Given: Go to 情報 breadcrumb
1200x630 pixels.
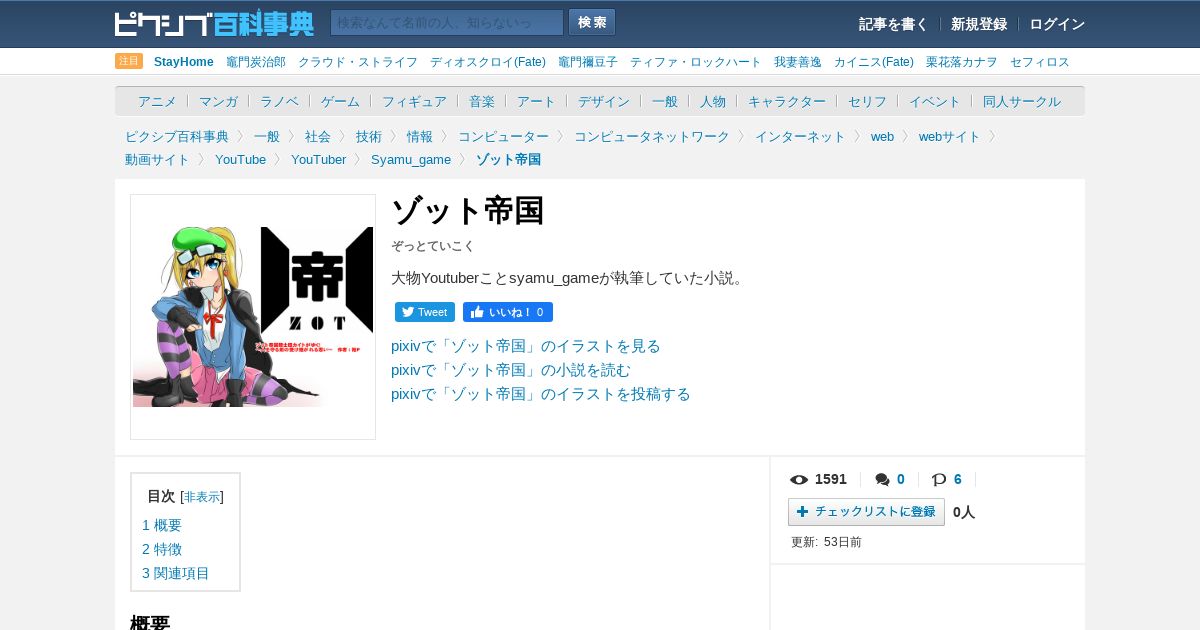Looking at the screenshot, I should tap(420, 136).
